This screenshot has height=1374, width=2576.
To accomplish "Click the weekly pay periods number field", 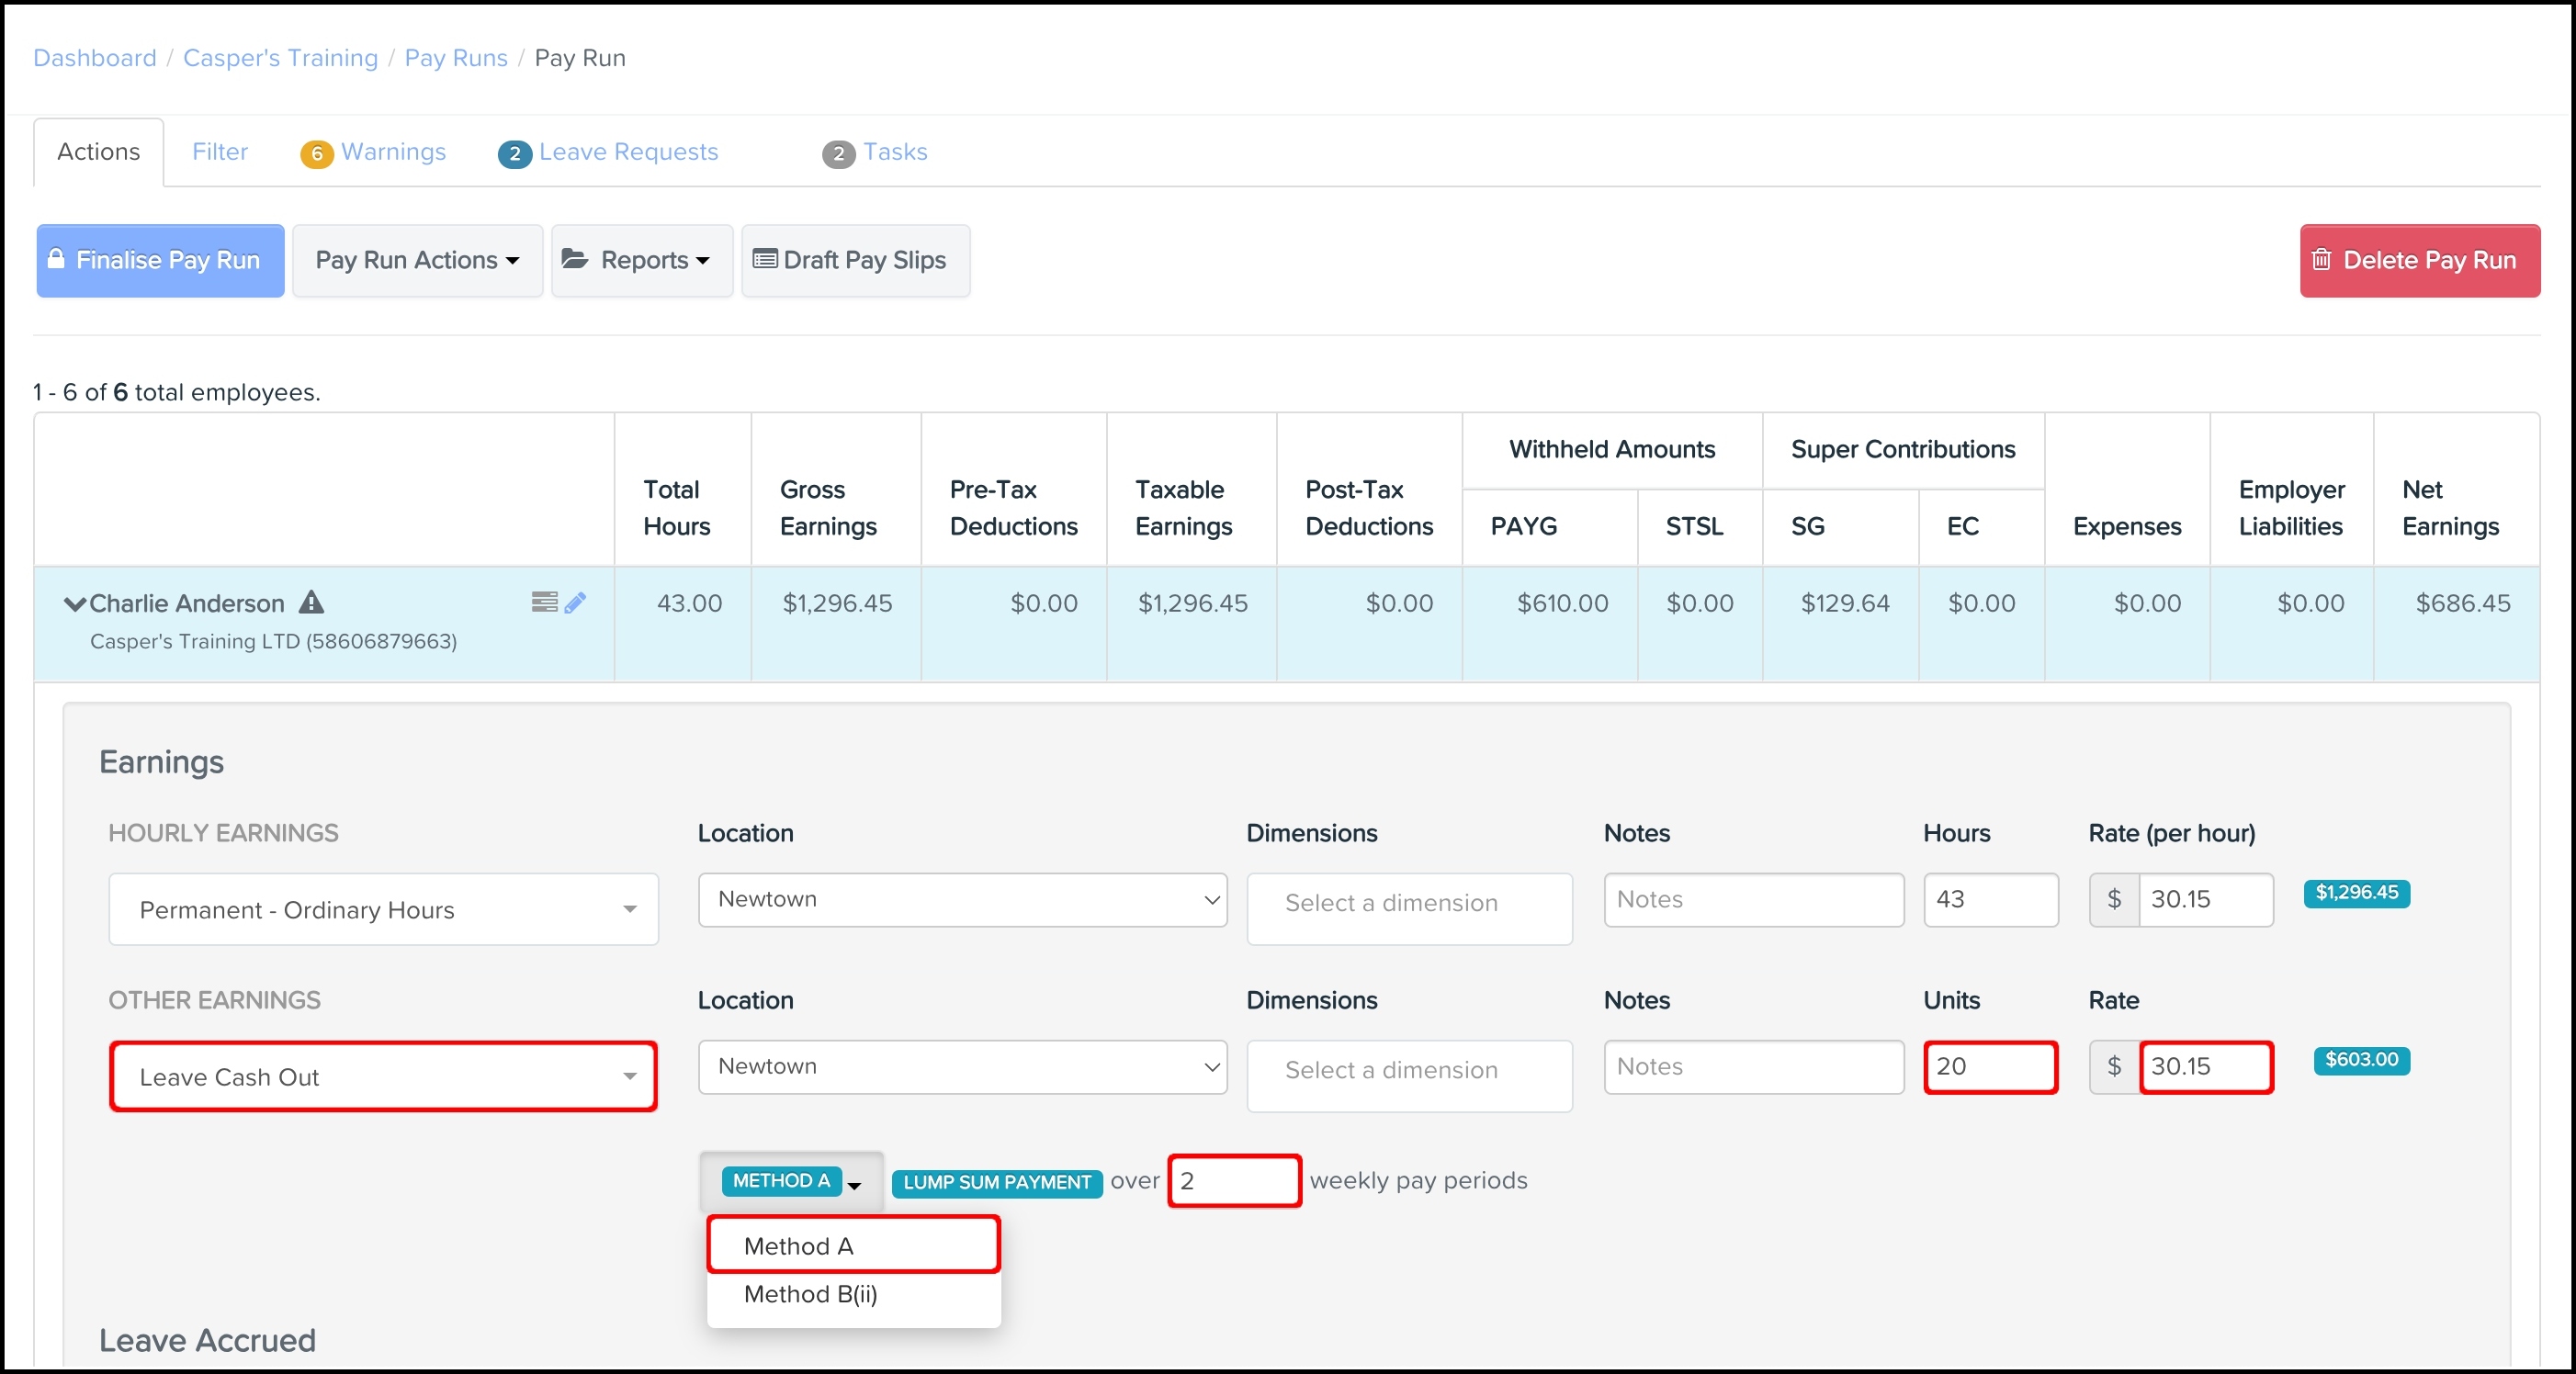I will pyautogui.click(x=1234, y=1180).
